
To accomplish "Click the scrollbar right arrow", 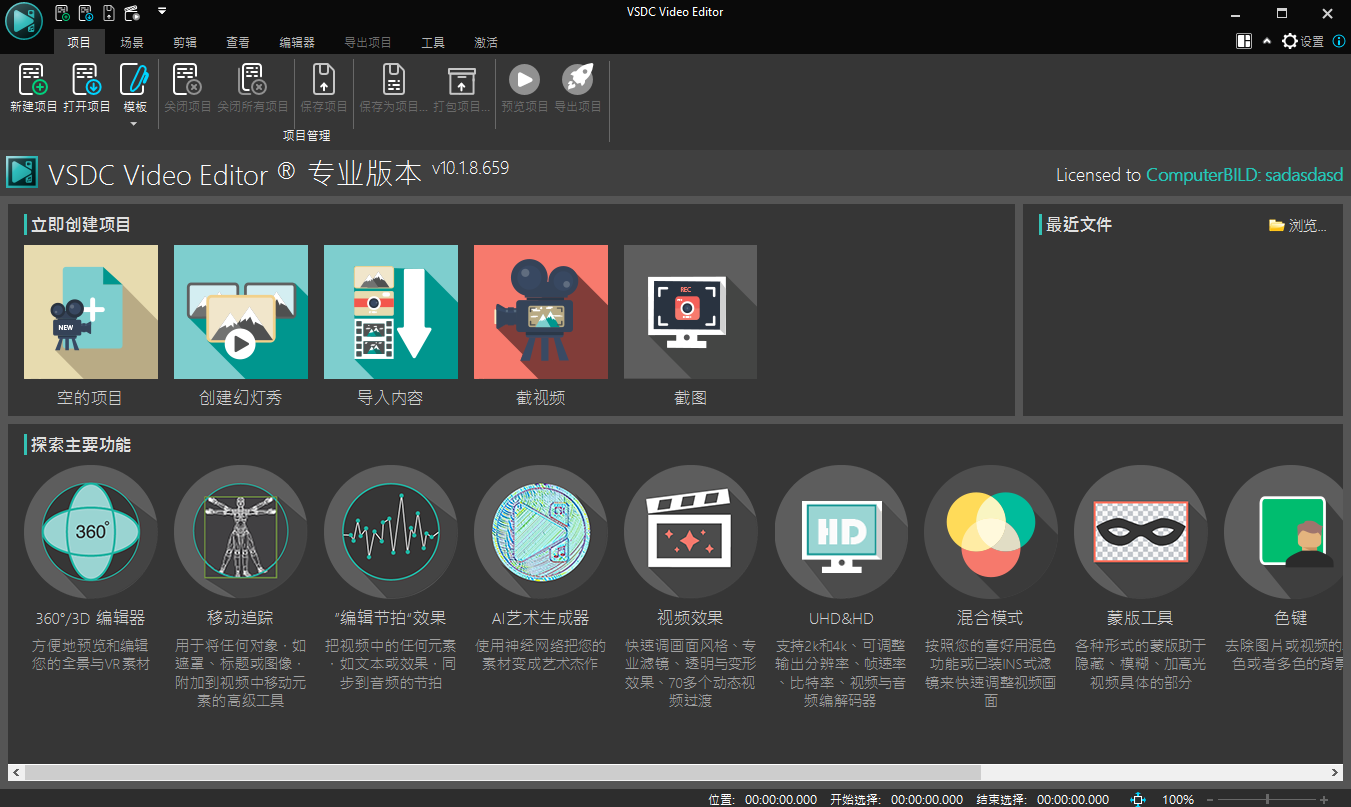I will [1335, 773].
